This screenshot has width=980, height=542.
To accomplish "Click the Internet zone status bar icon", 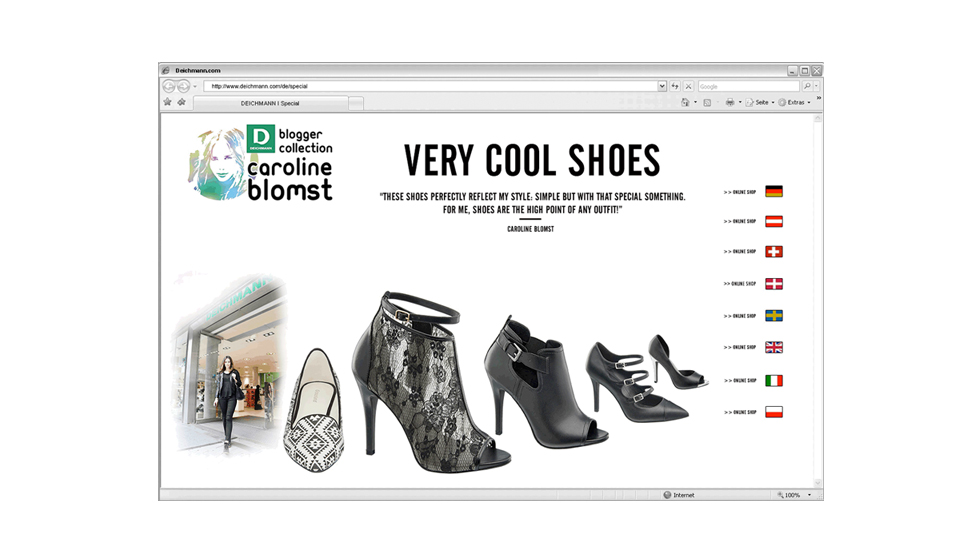I will point(668,494).
